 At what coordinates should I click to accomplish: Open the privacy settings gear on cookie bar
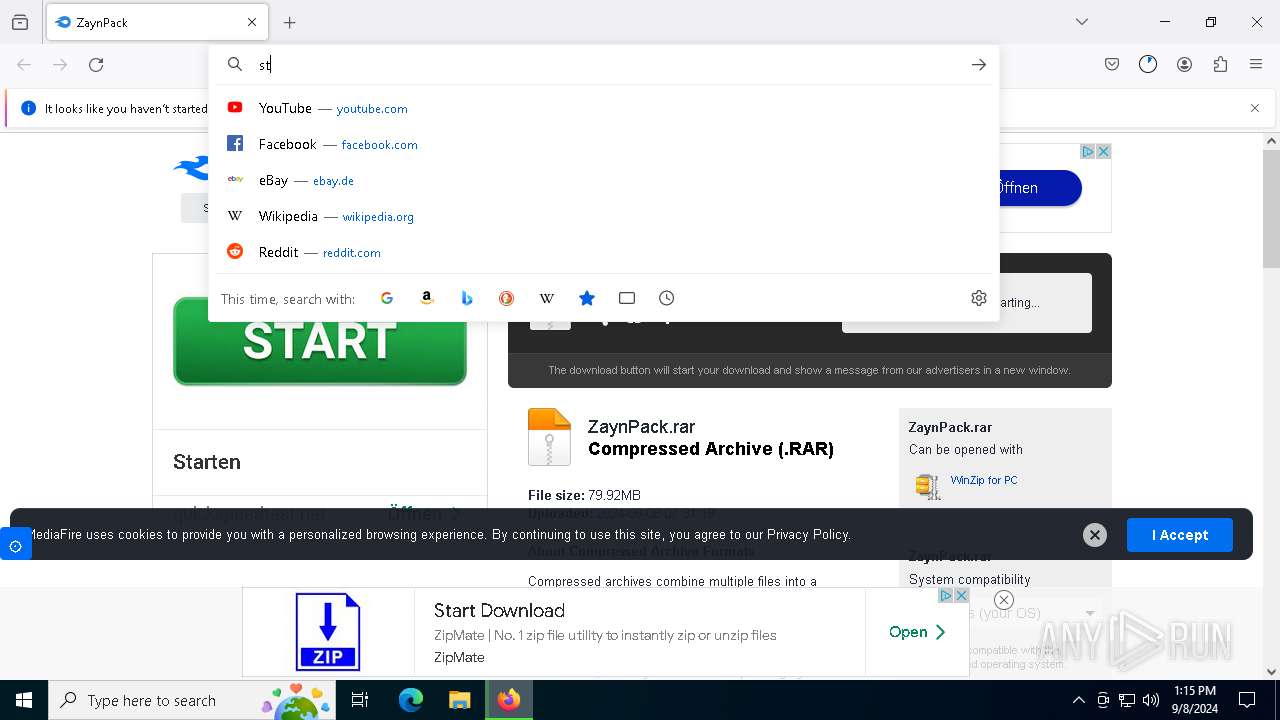pyautogui.click(x=16, y=546)
